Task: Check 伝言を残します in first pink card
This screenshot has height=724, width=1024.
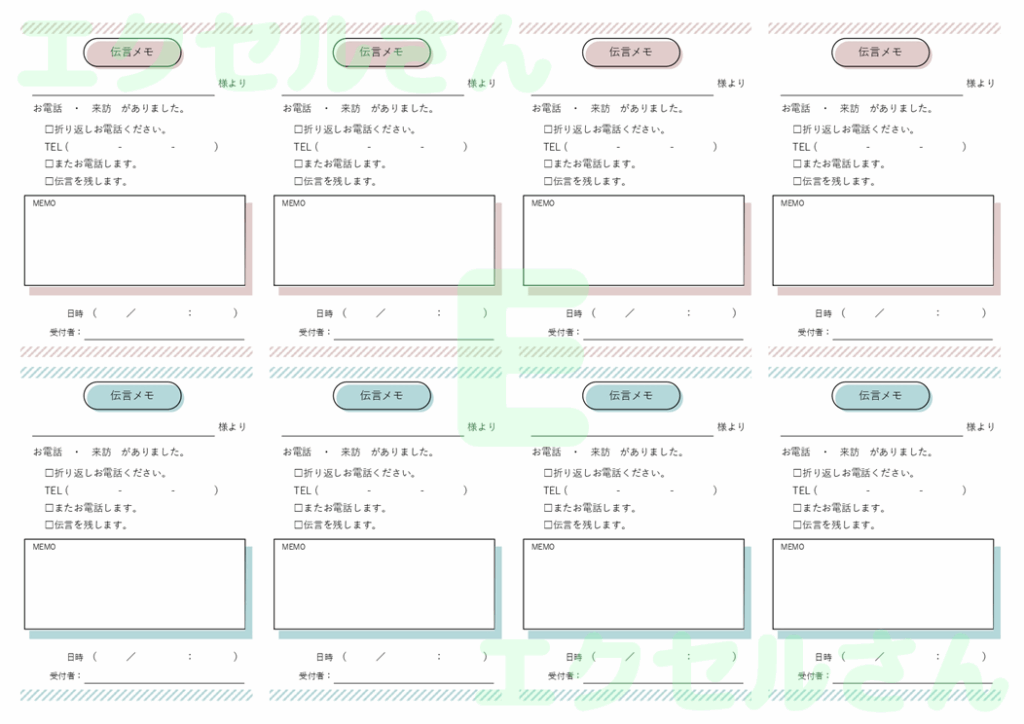Action: coord(49,181)
